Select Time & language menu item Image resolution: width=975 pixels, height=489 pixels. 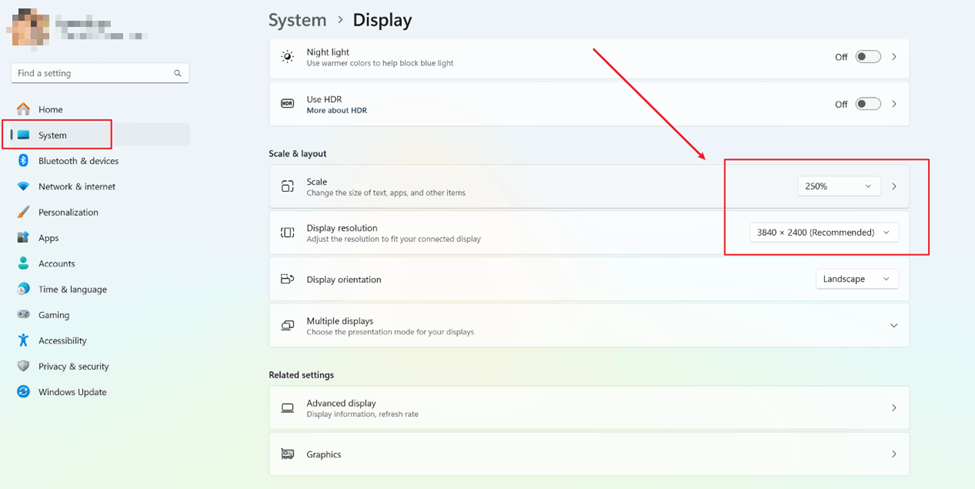99,289
